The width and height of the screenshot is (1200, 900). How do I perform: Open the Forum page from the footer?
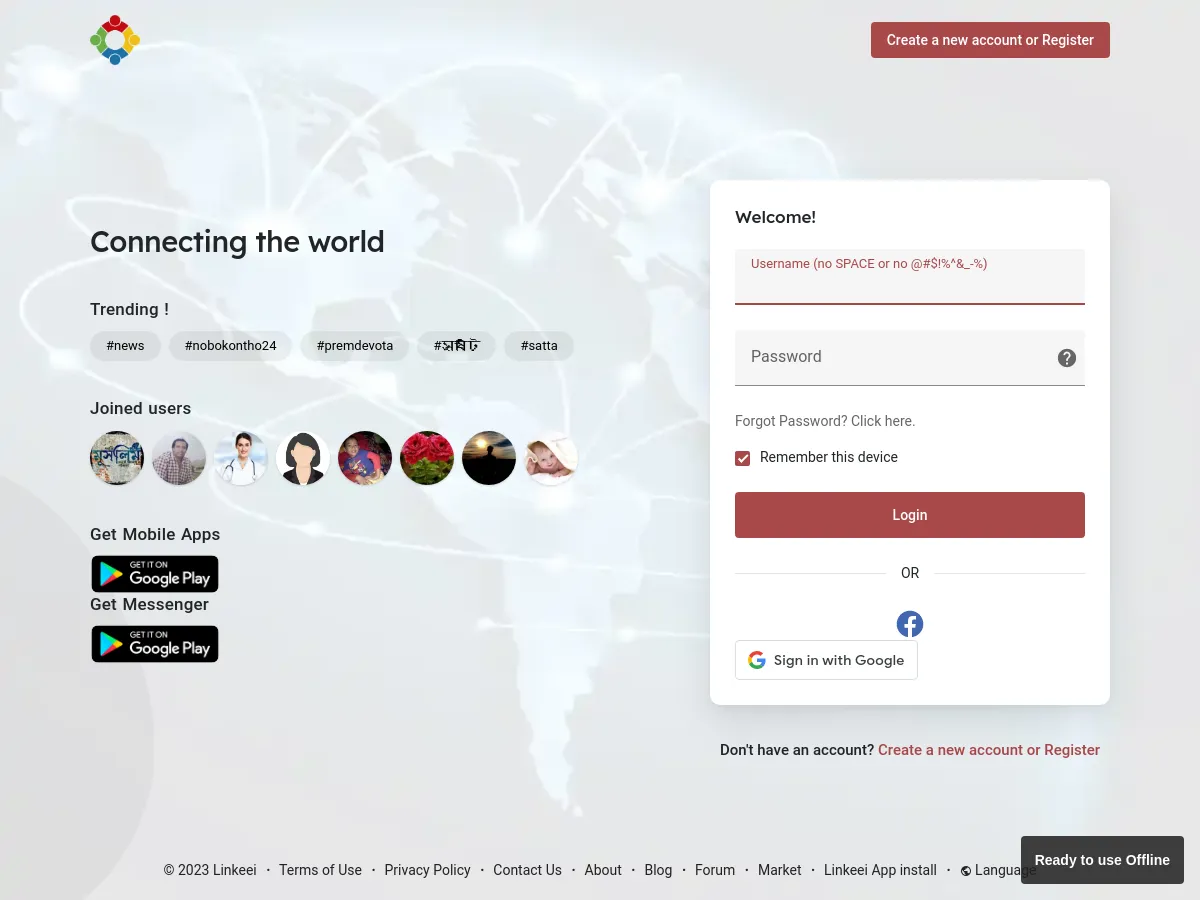[x=714, y=870]
